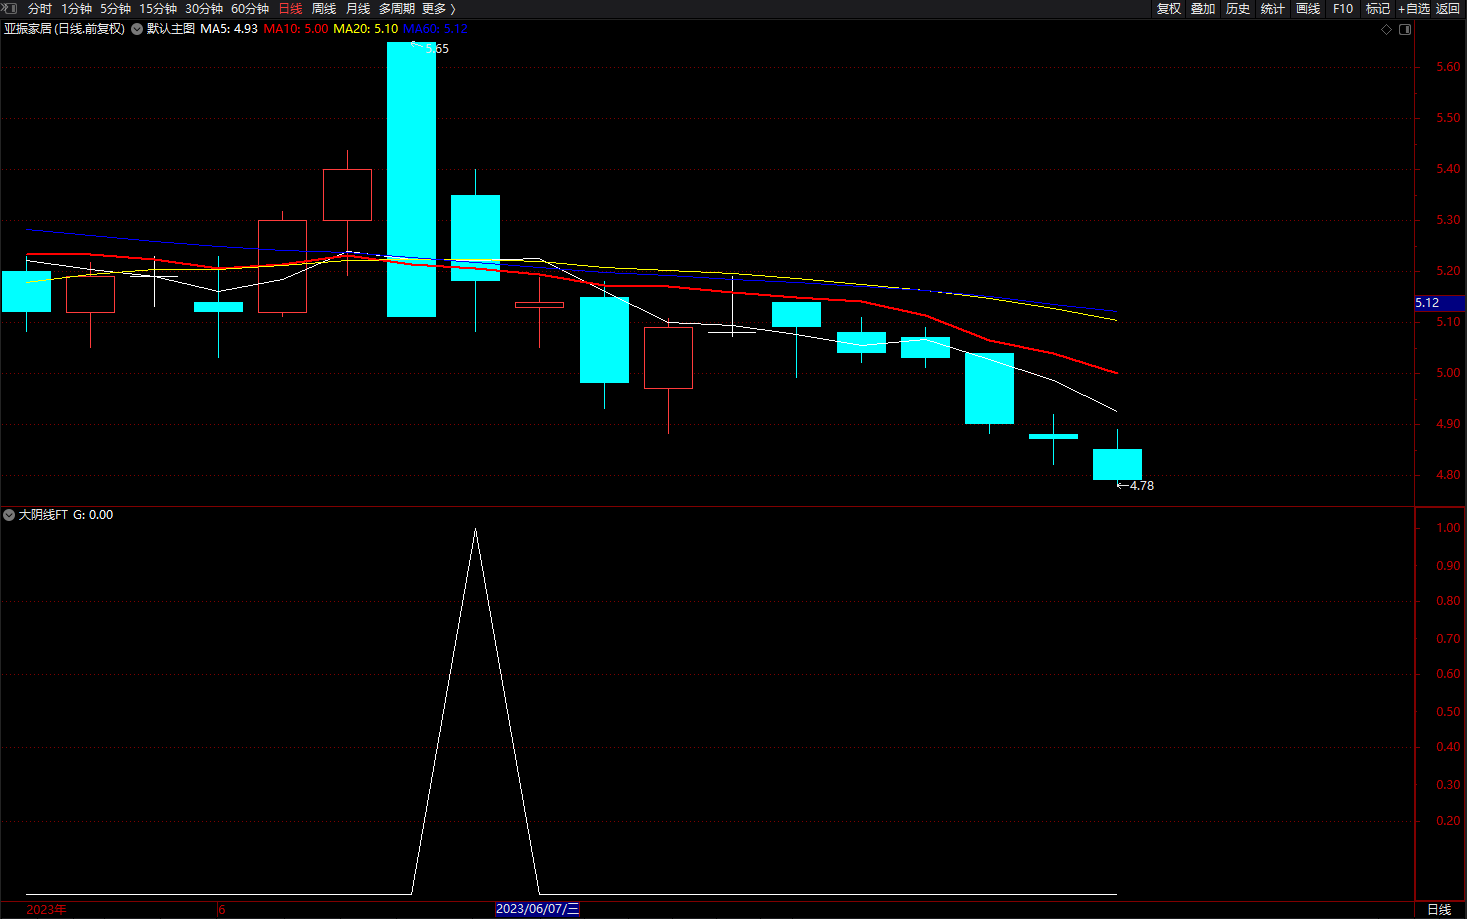Click the 5.65 high price annotation
This screenshot has width=1467, height=919.
[x=437, y=49]
